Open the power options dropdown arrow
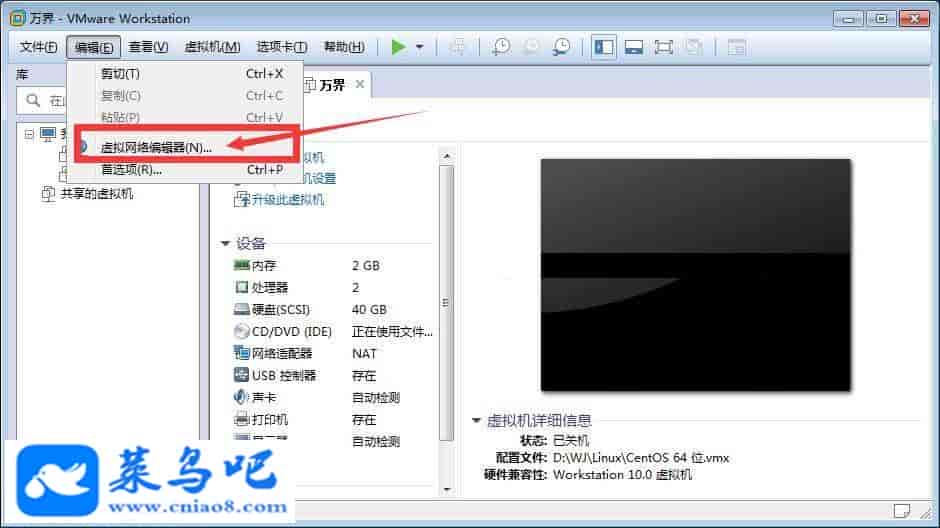Image resolution: width=940 pixels, height=528 pixels. pos(420,47)
